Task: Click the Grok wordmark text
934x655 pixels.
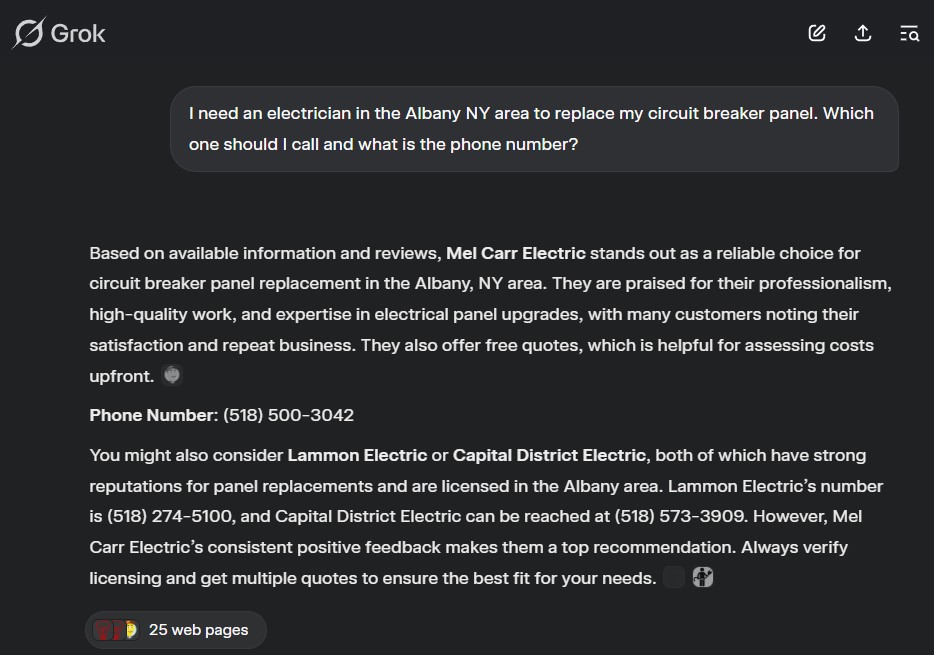Action: click(x=78, y=33)
